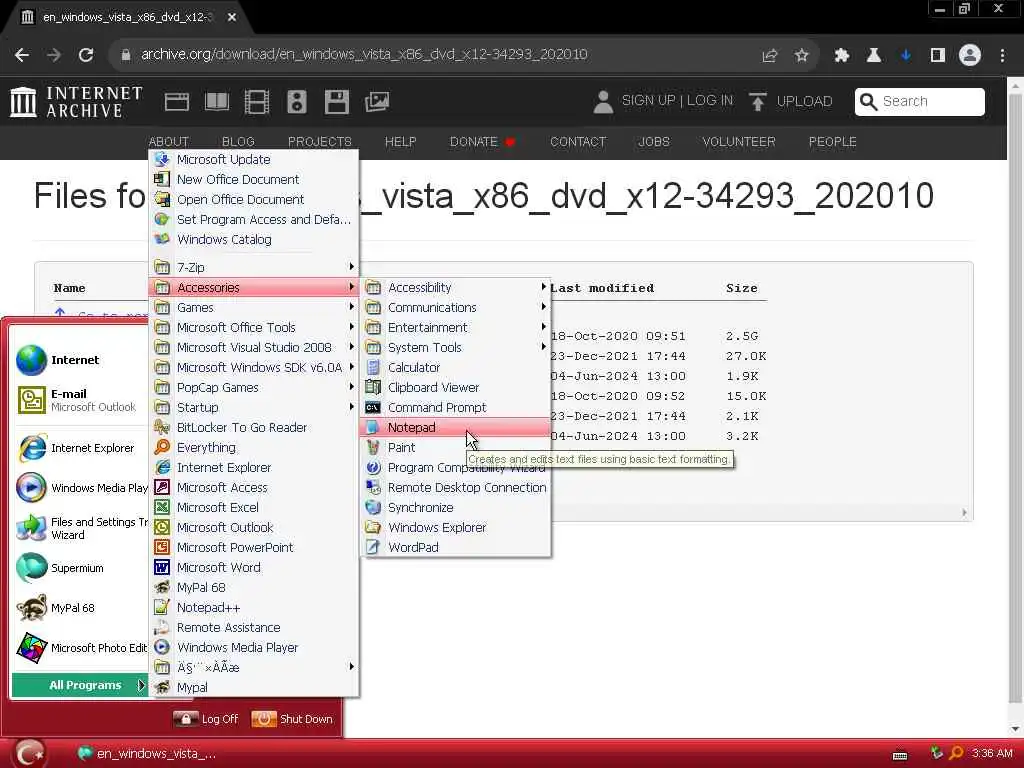Viewport: 1024px width, 768px height.
Task: Click the Synchronize icon
Action: [x=373, y=507]
